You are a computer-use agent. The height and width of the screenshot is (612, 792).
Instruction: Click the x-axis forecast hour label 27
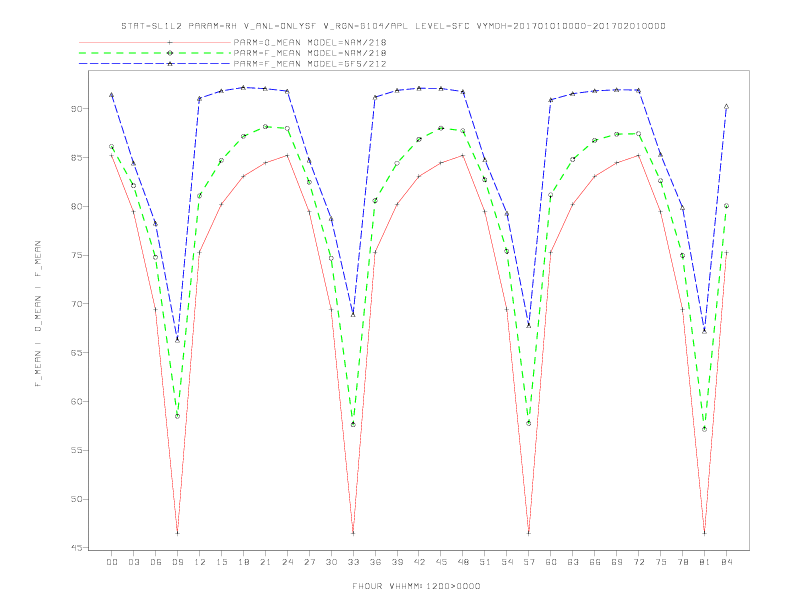click(309, 562)
